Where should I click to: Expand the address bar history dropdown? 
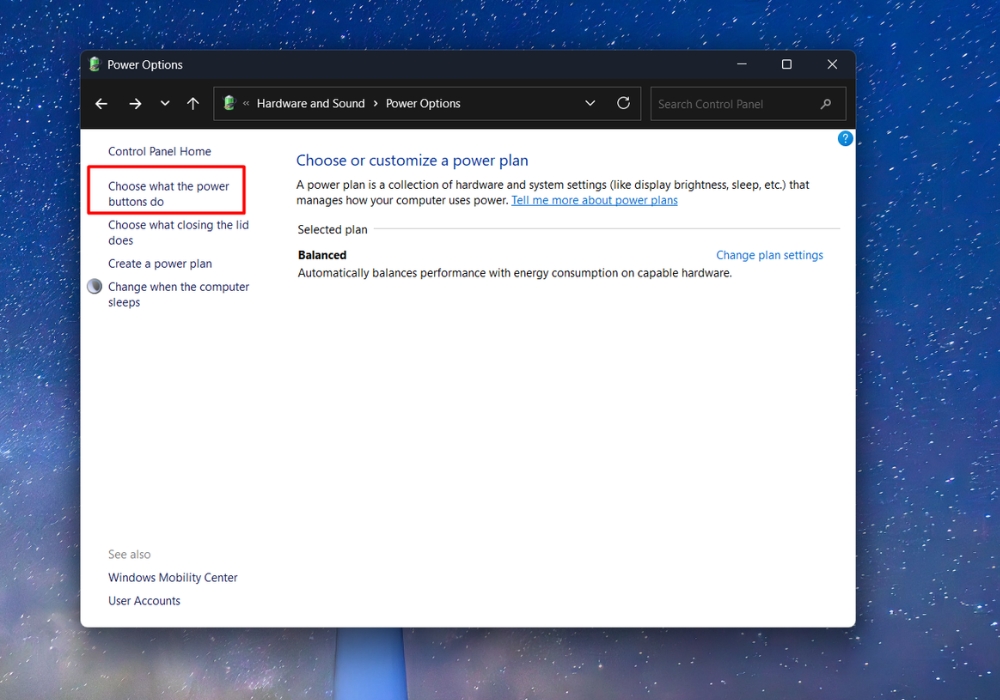click(590, 103)
